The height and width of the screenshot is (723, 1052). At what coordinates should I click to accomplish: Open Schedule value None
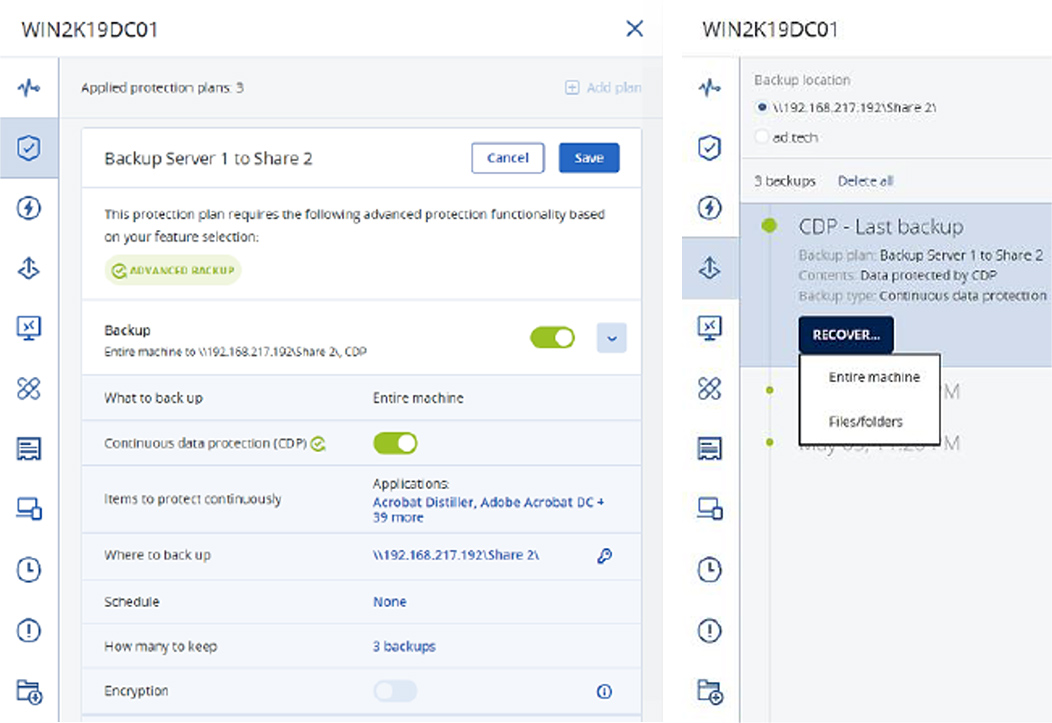(x=390, y=602)
